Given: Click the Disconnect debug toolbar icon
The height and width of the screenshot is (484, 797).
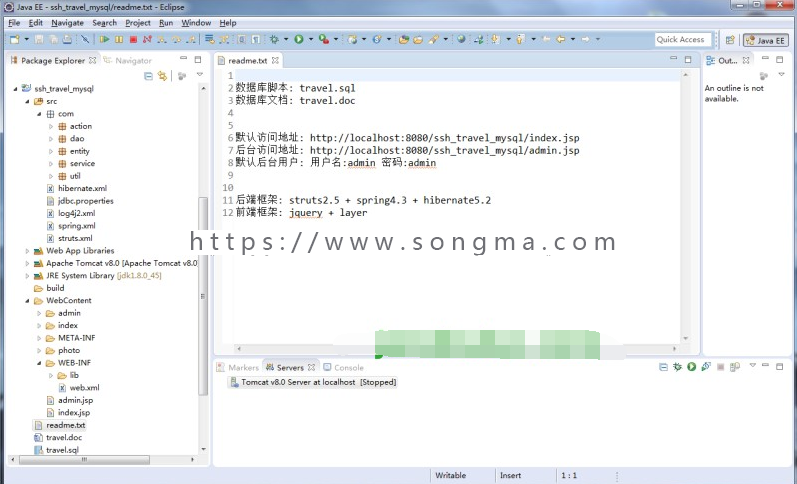Looking at the screenshot, I should pos(147,39).
